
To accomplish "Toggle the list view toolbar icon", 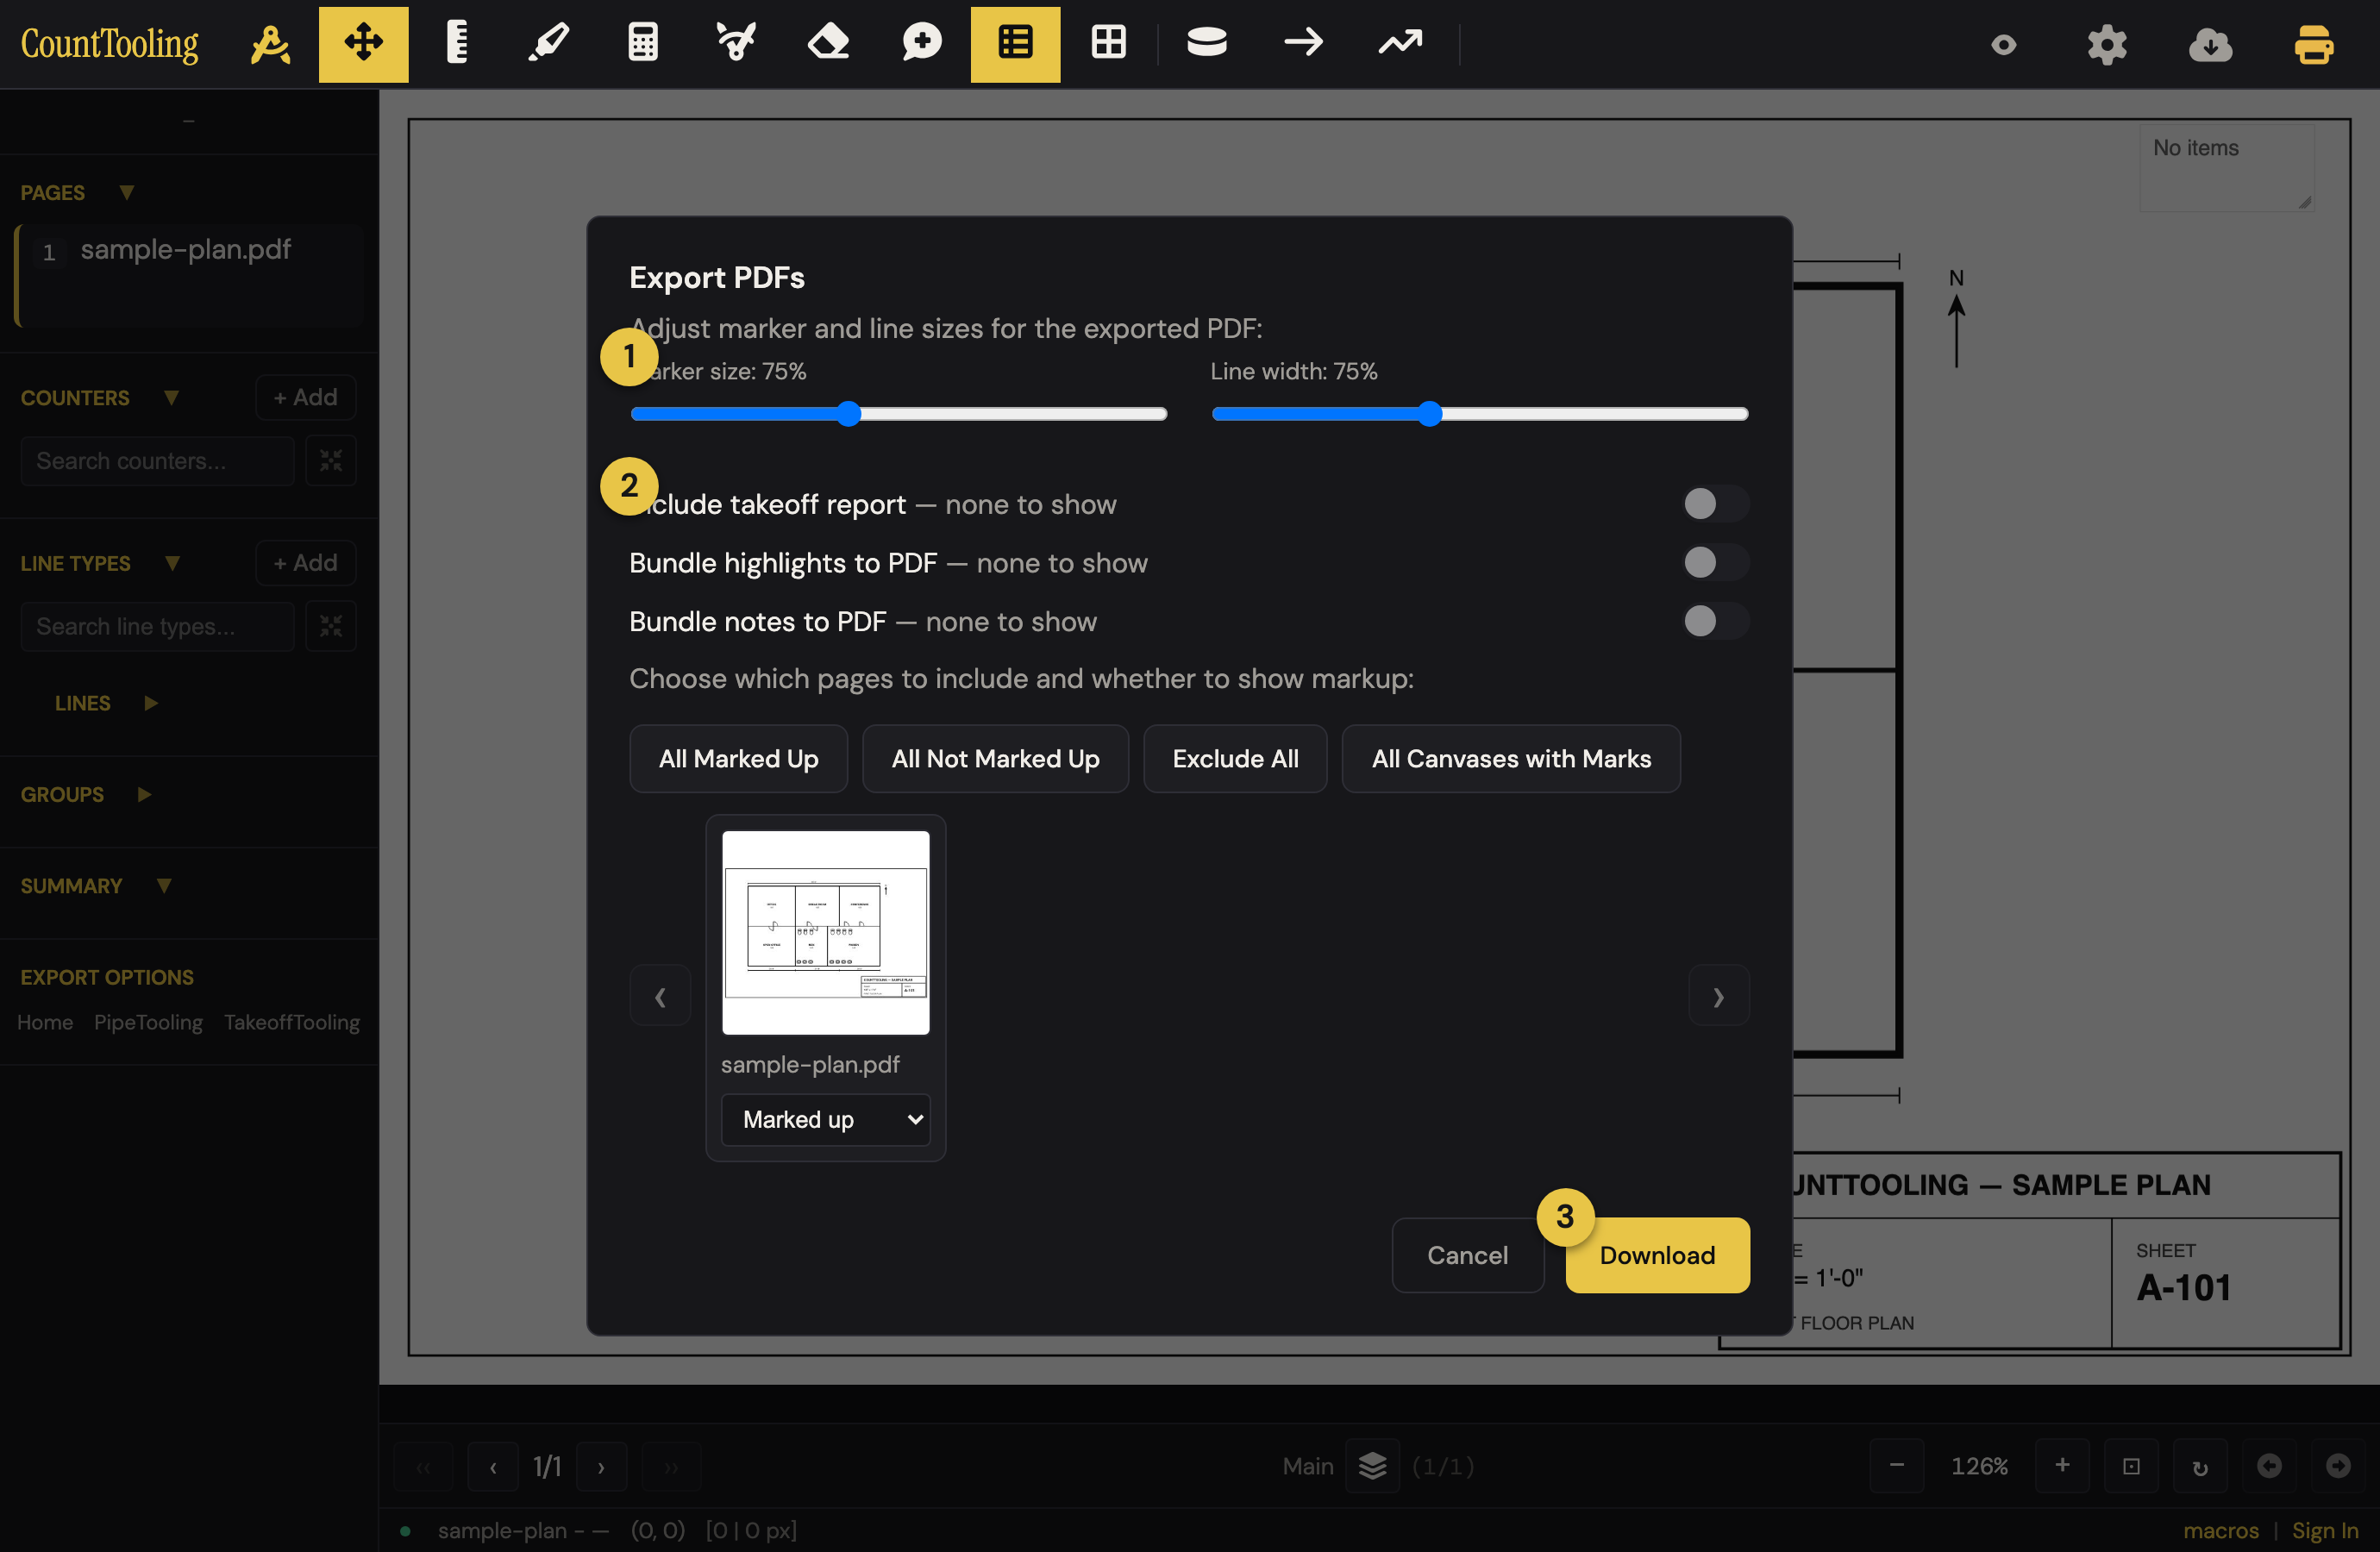I will click(1015, 44).
